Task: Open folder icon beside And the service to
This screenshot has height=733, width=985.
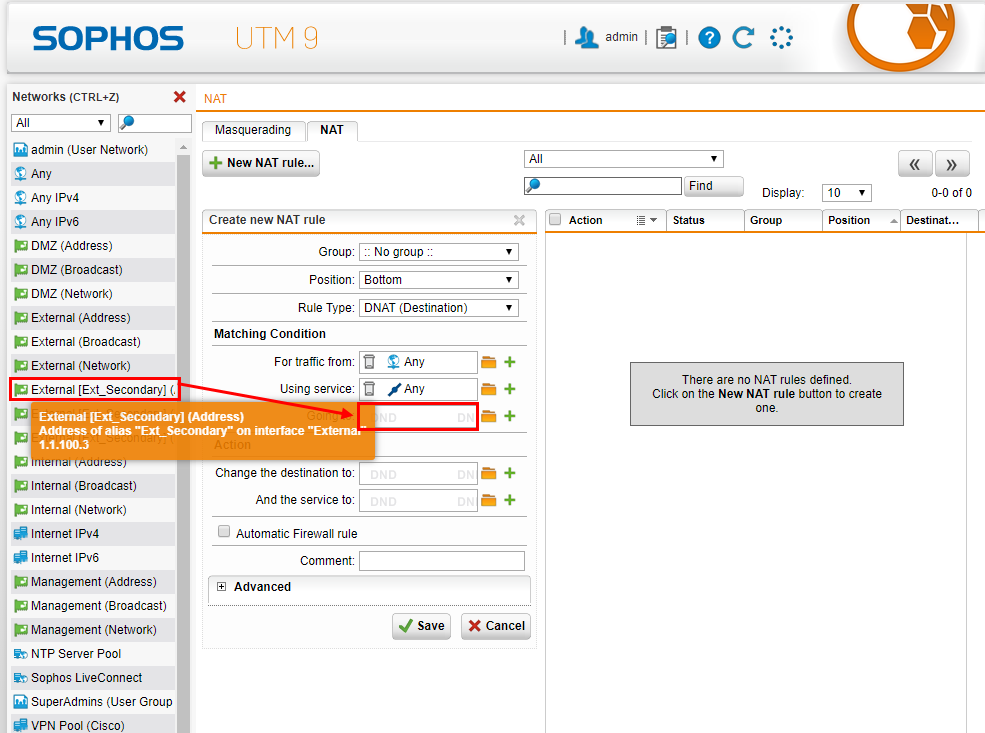Action: tap(489, 500)
